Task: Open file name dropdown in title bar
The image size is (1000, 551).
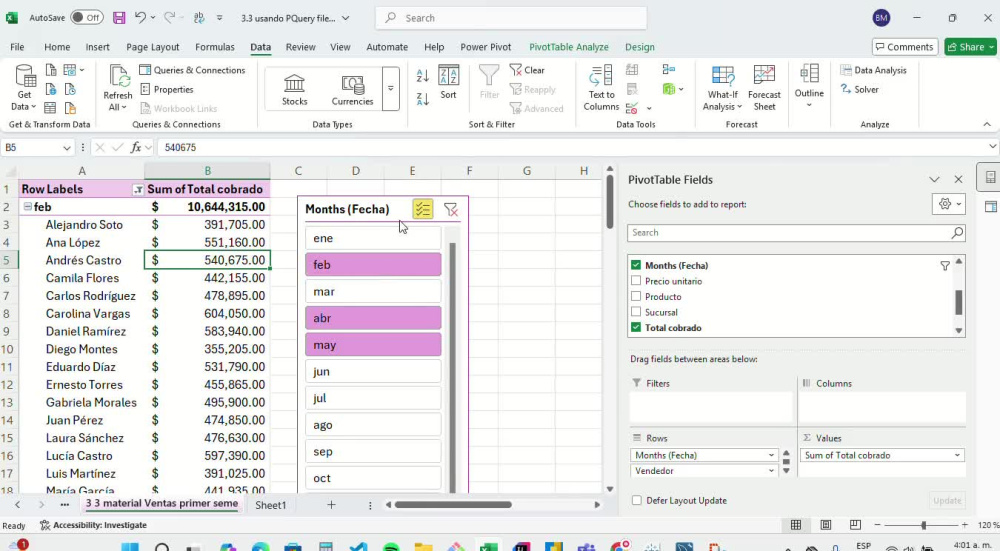Action: click(x=346, y=18)
